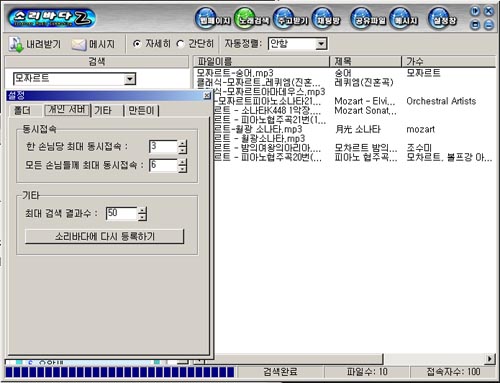This screenshot has width=500, height=383.
Task: Select the Orchestral Artists cell
Action: 441,101
